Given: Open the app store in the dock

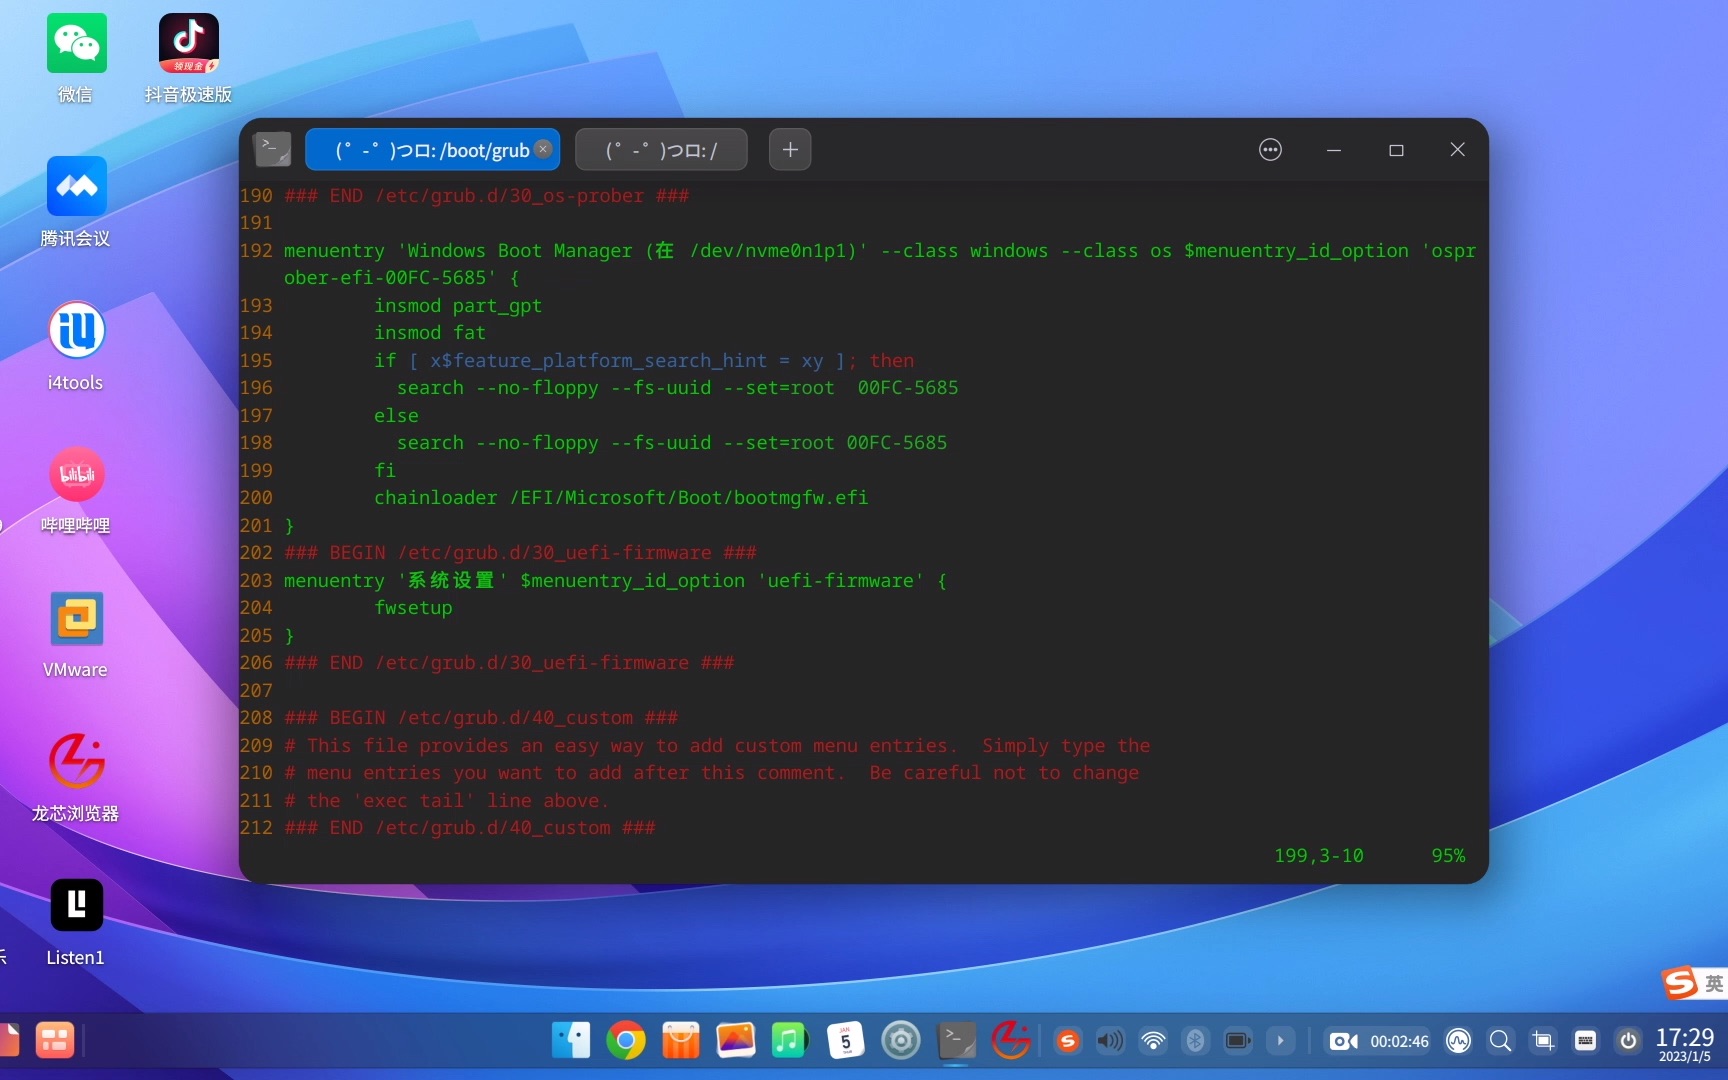Looking at the screenshot, I should 681,1041.
